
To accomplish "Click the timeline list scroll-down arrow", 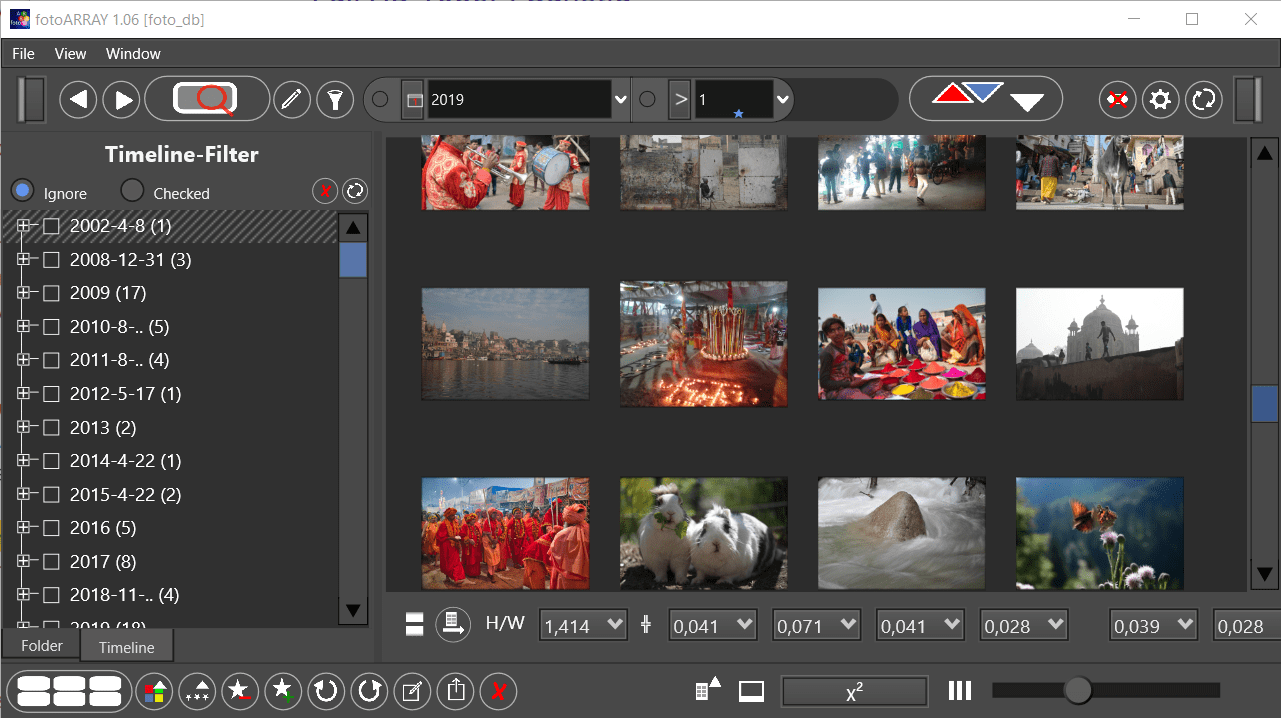I will (x=353, y=608).
